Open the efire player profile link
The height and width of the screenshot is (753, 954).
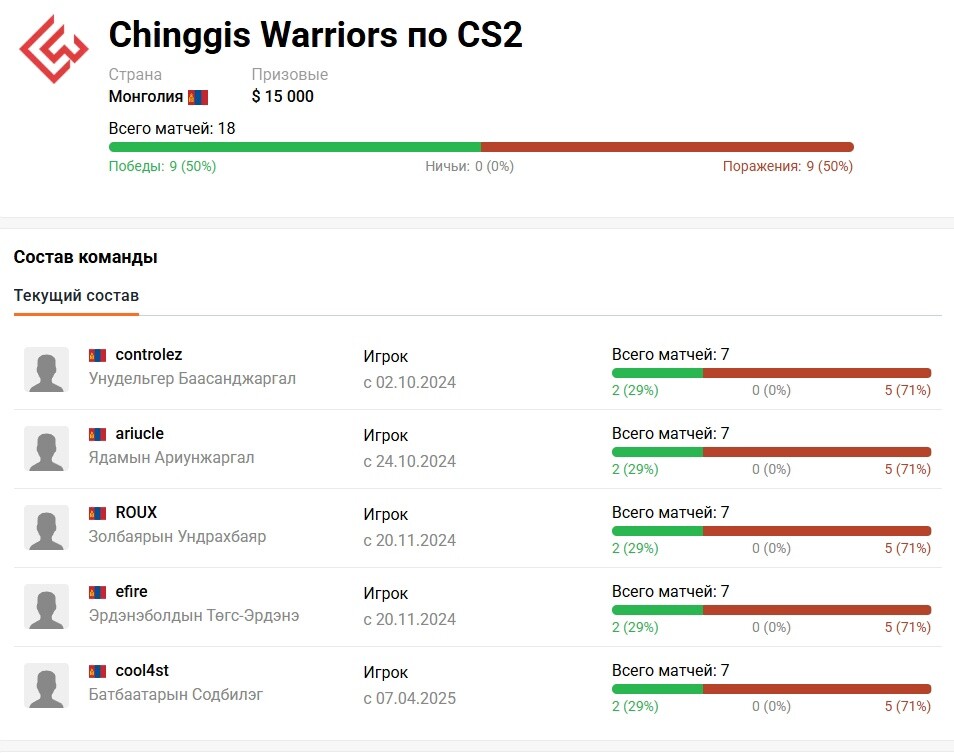point(132,592)
